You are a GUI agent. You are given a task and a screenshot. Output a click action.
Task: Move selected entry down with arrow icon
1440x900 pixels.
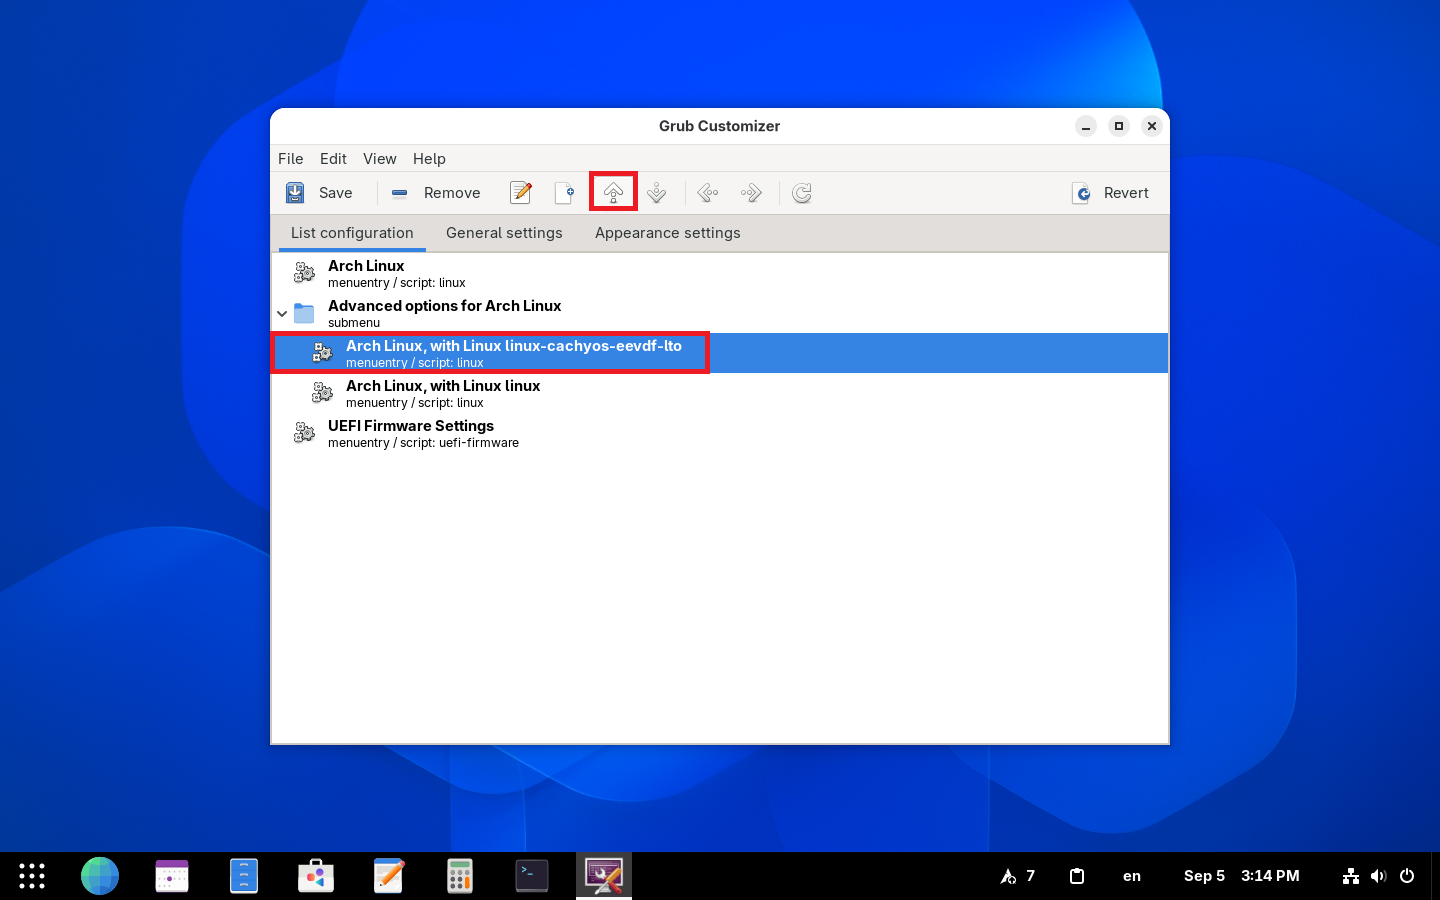[x=657, y=193]
